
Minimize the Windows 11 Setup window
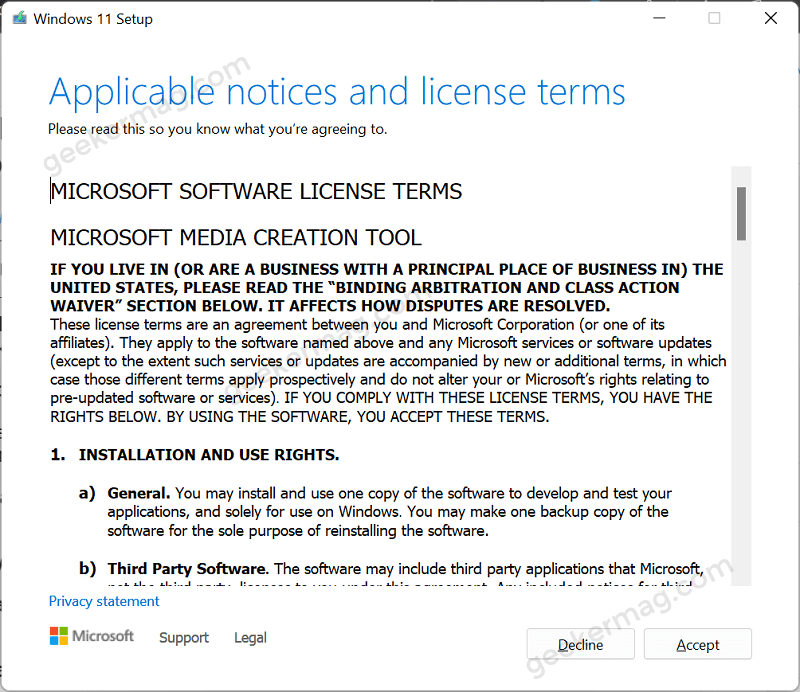659,18
